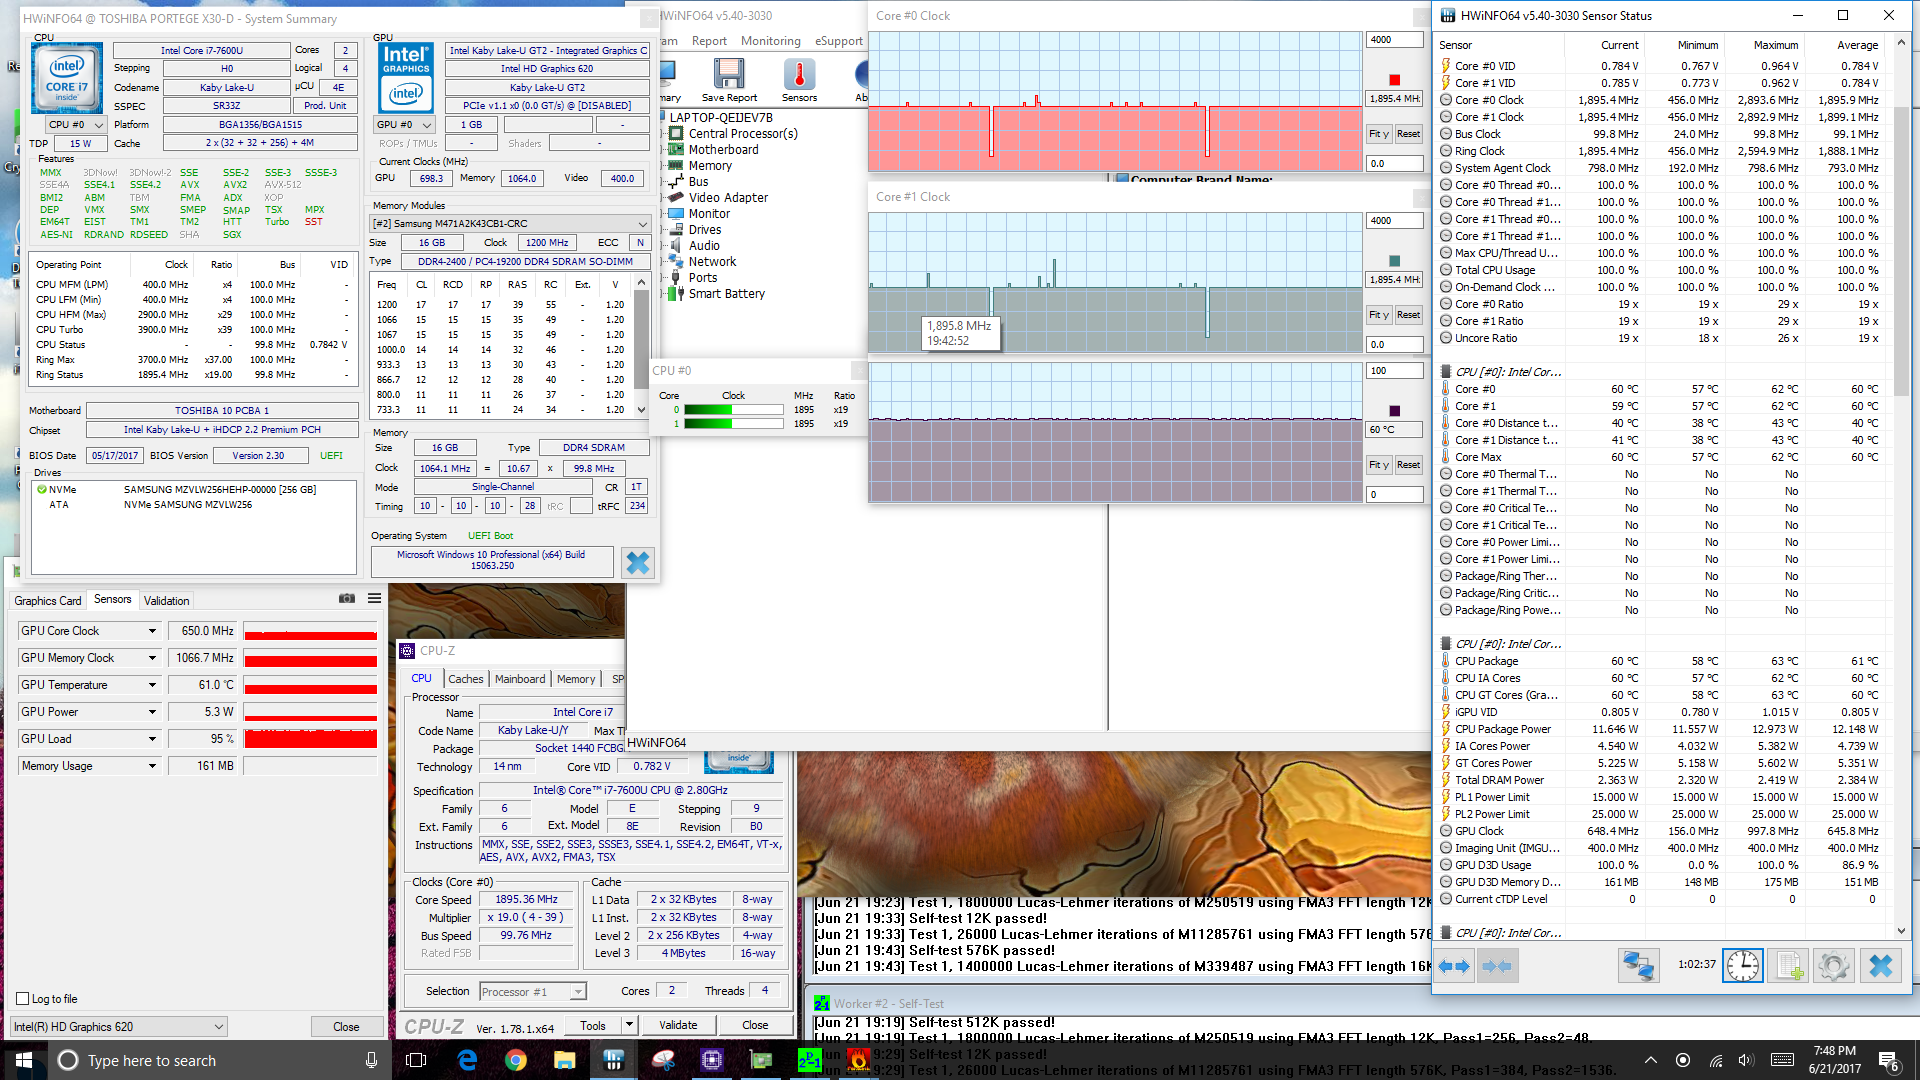Expand the Samsung memory module dropdown

642,224
